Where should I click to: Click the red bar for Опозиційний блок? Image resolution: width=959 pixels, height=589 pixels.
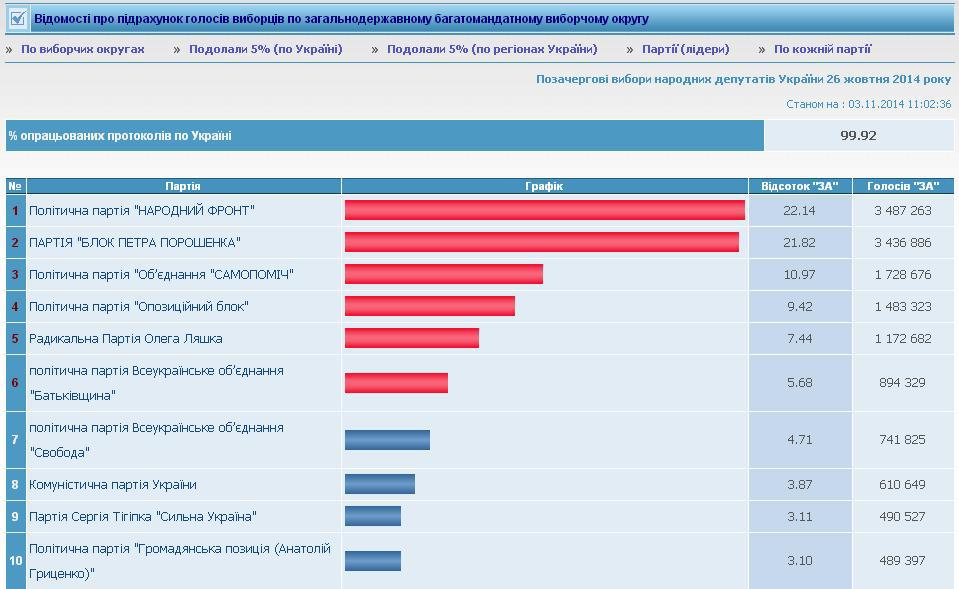coord(430,306)
